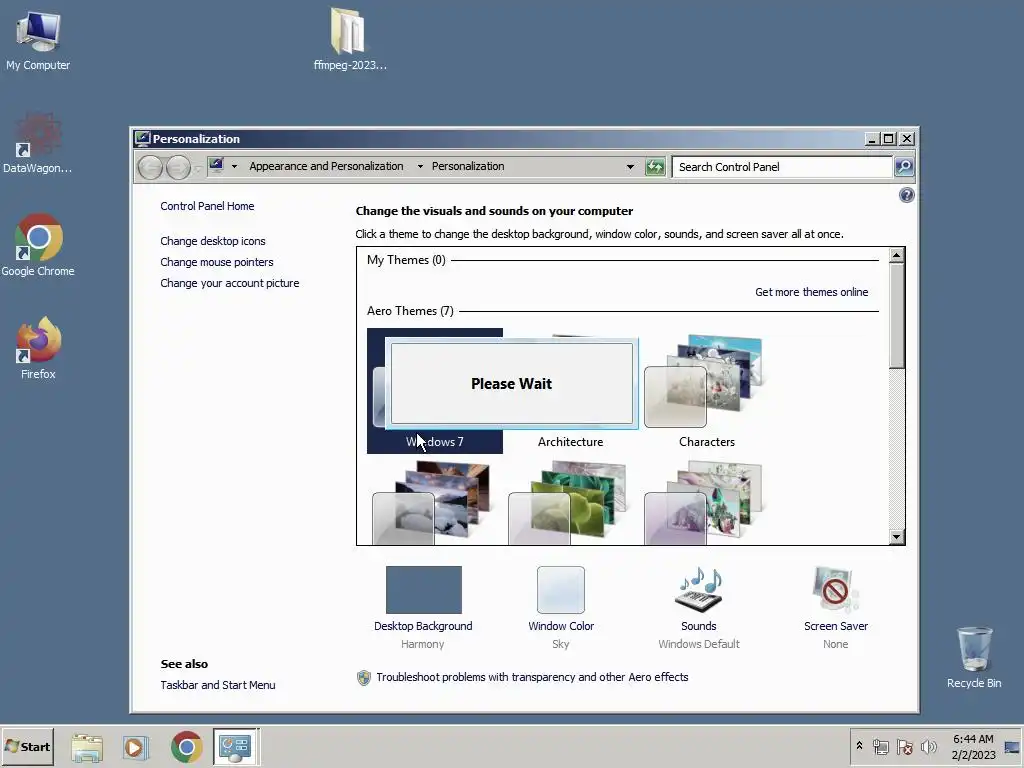Select the Characters theme
Viewport: 1024px width, 768px height.
tap(707, 391)
